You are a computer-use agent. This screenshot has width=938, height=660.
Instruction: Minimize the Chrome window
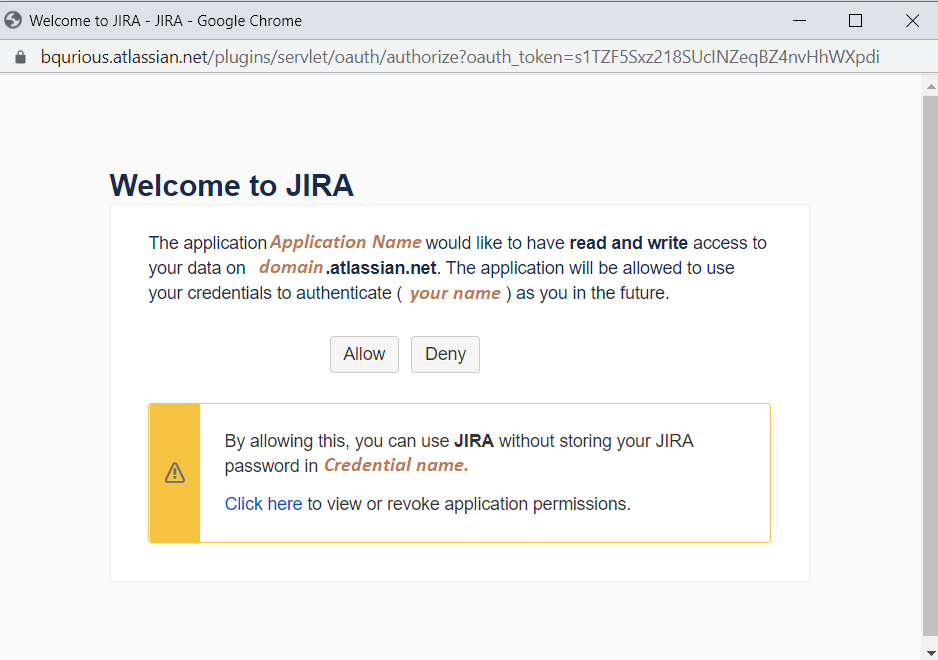pos(799,20)
